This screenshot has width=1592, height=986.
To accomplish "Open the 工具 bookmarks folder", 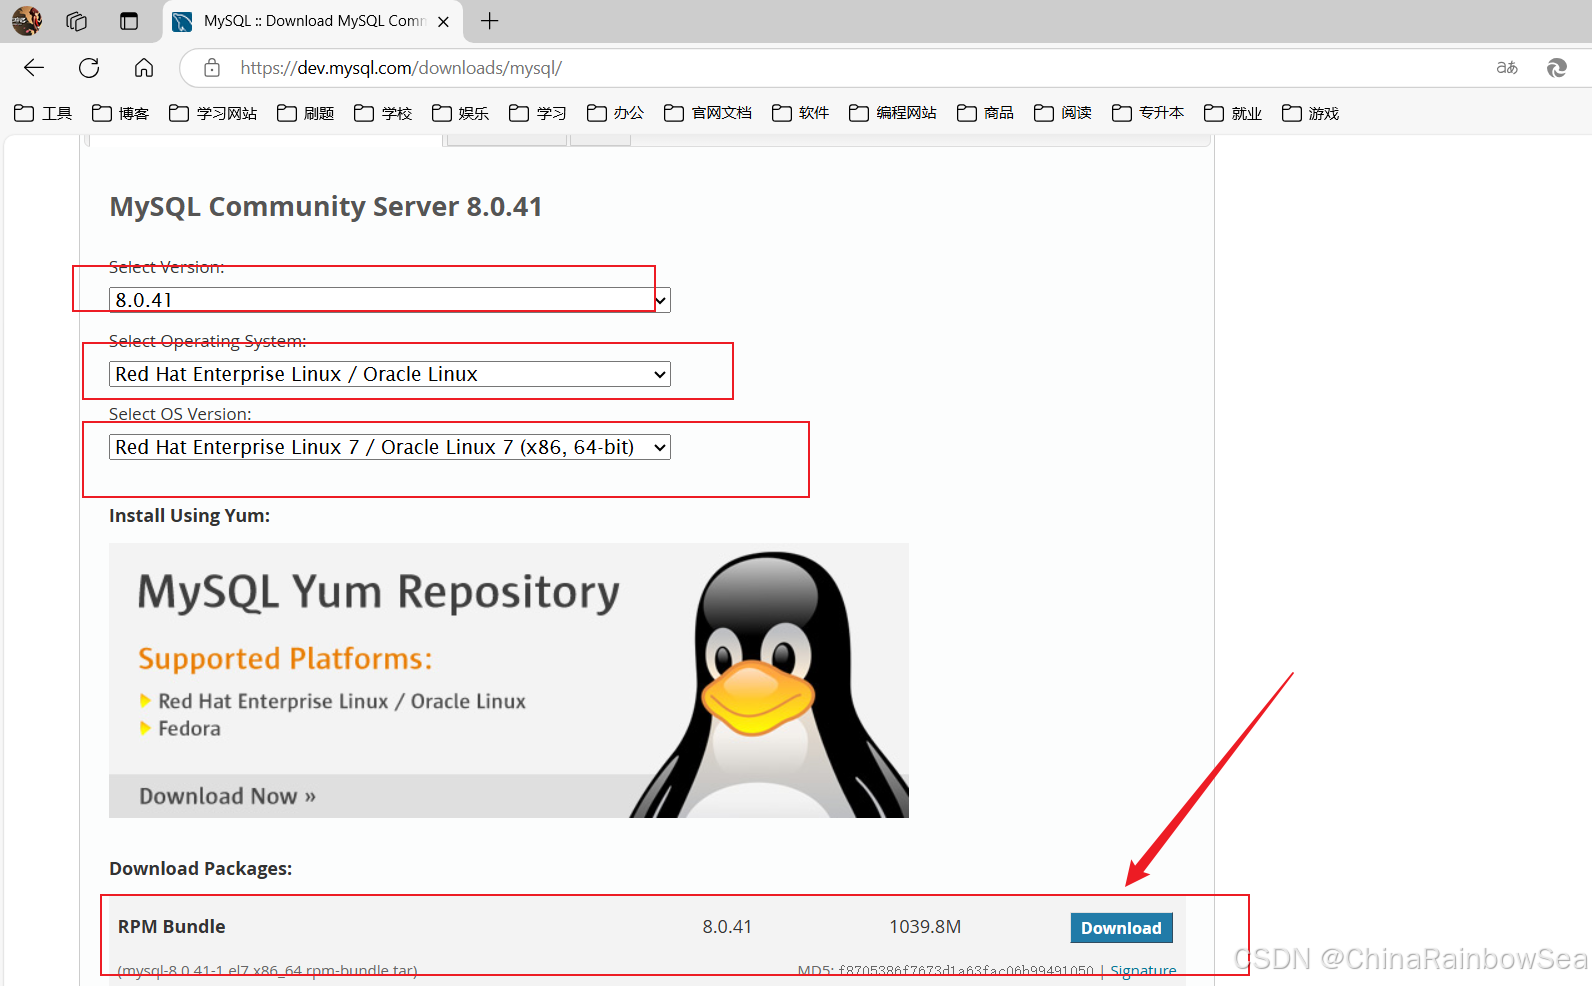I will [43, 113].
